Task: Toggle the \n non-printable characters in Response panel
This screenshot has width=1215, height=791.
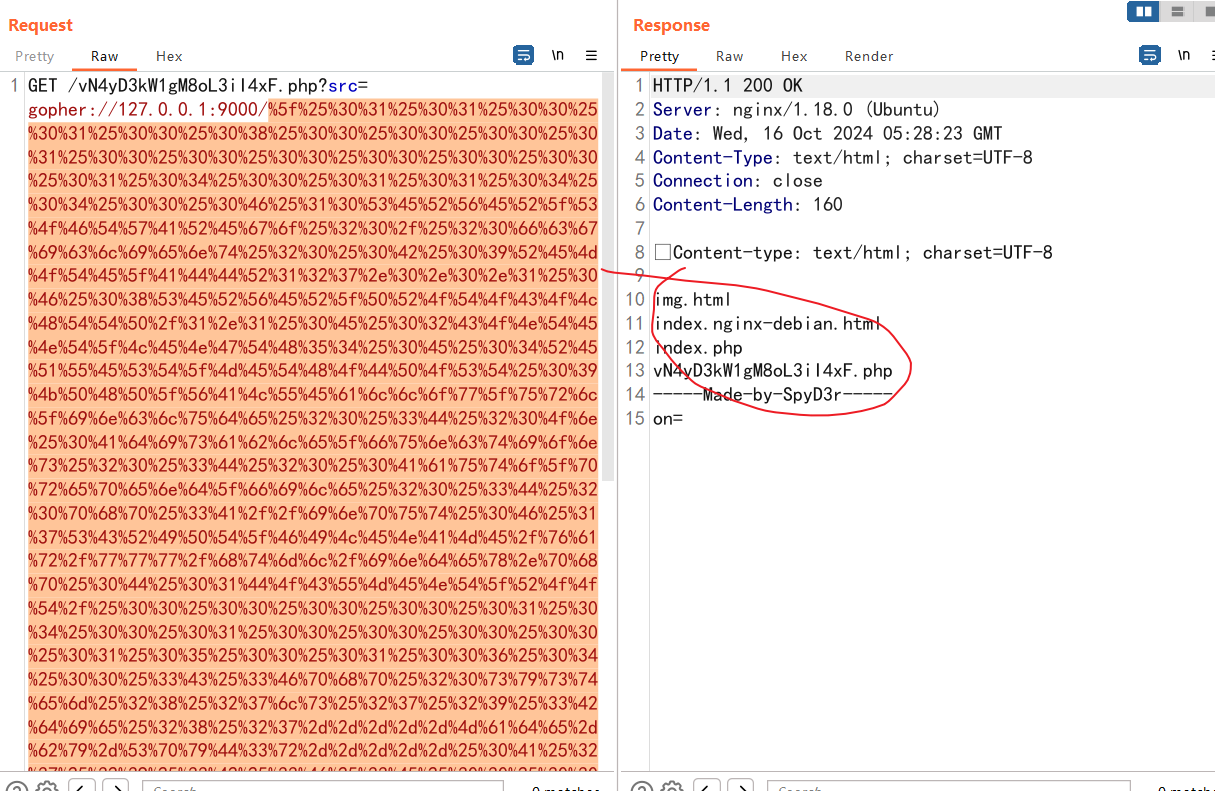Action: tap(1184, 56)
